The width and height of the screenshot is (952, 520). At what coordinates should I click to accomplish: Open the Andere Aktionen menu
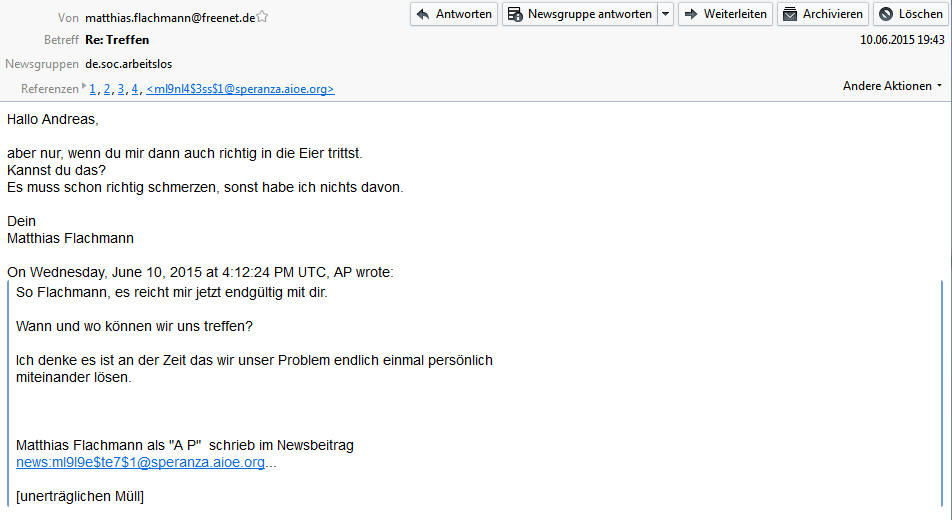(892, 86)
